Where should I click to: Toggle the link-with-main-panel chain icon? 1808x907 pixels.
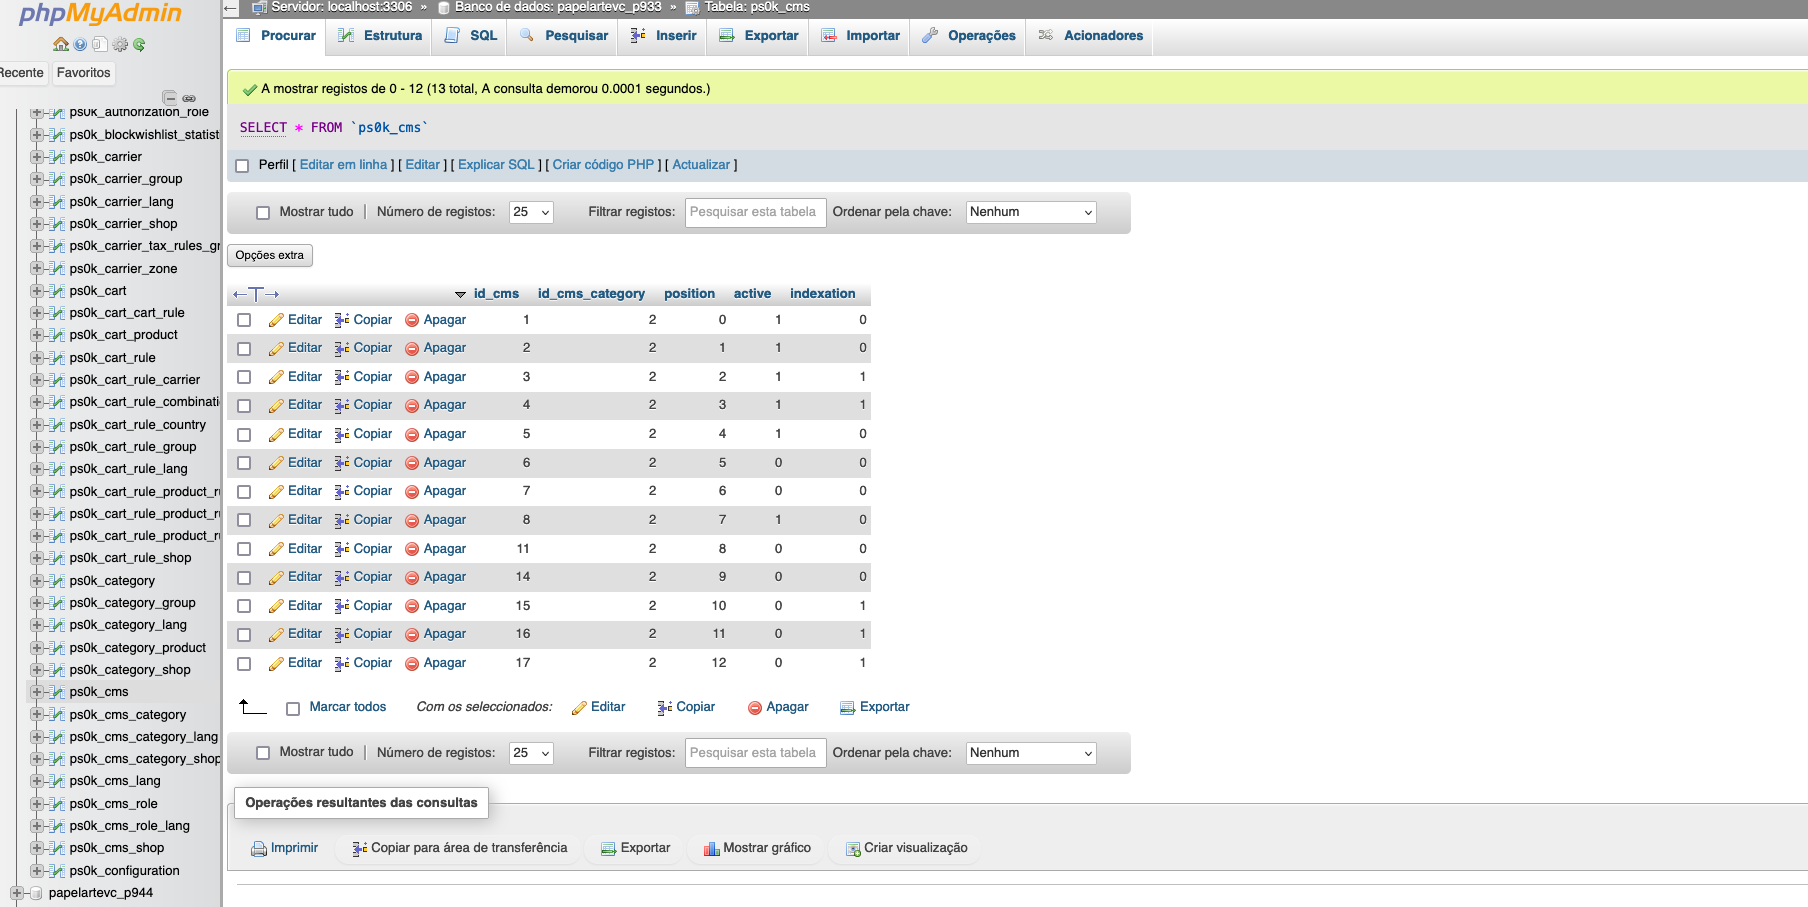coord(189,98)
